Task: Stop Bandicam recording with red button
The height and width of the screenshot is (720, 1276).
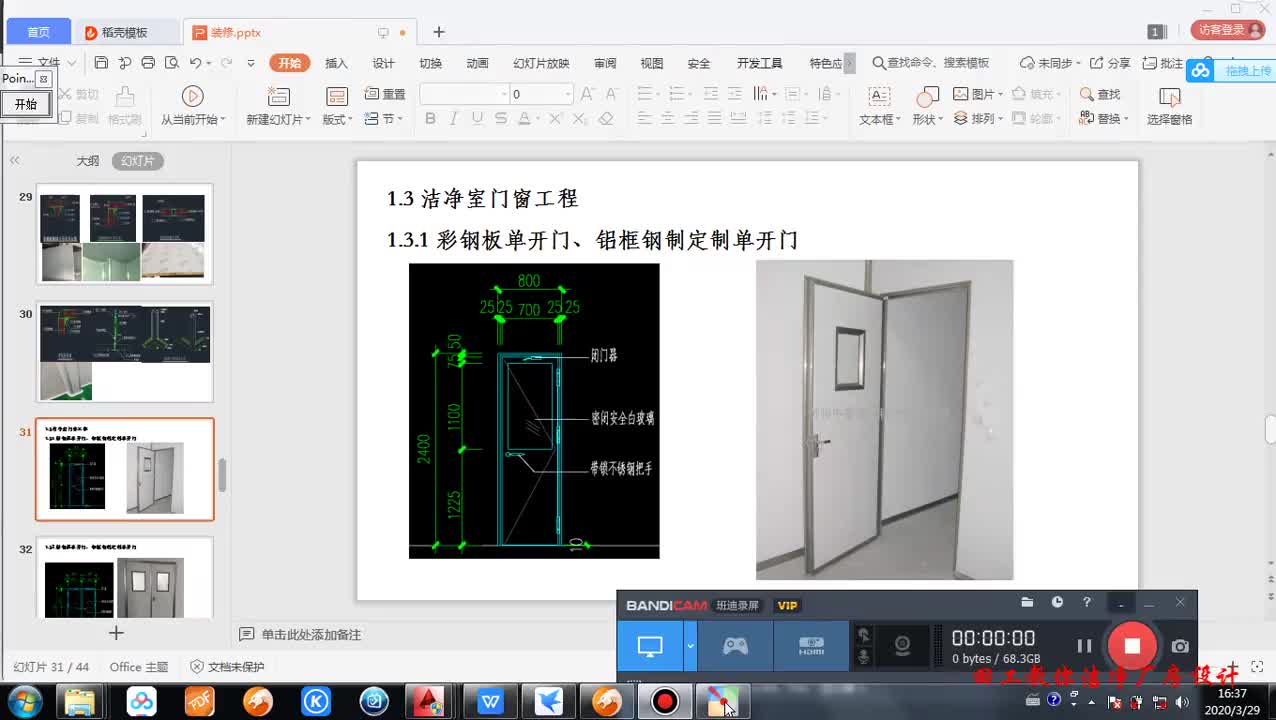Action: [x=1132, y=646]
